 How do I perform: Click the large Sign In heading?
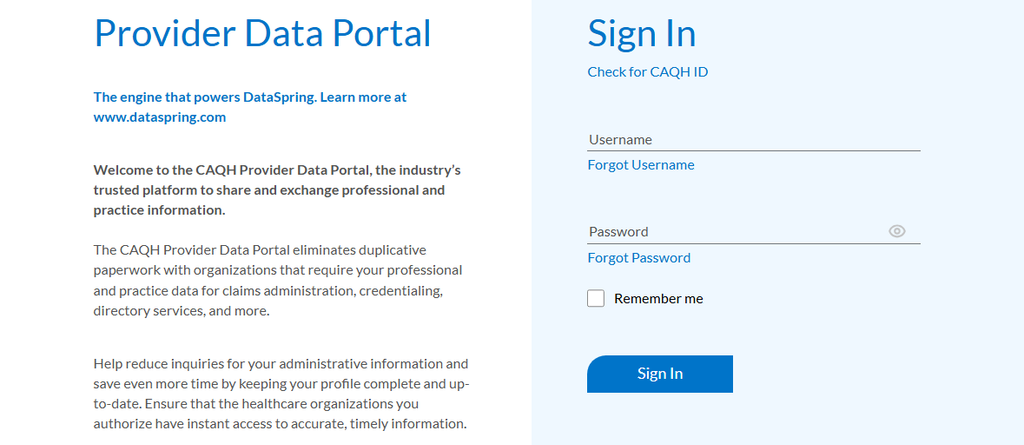pyautogui.click(x=641, y=33)
